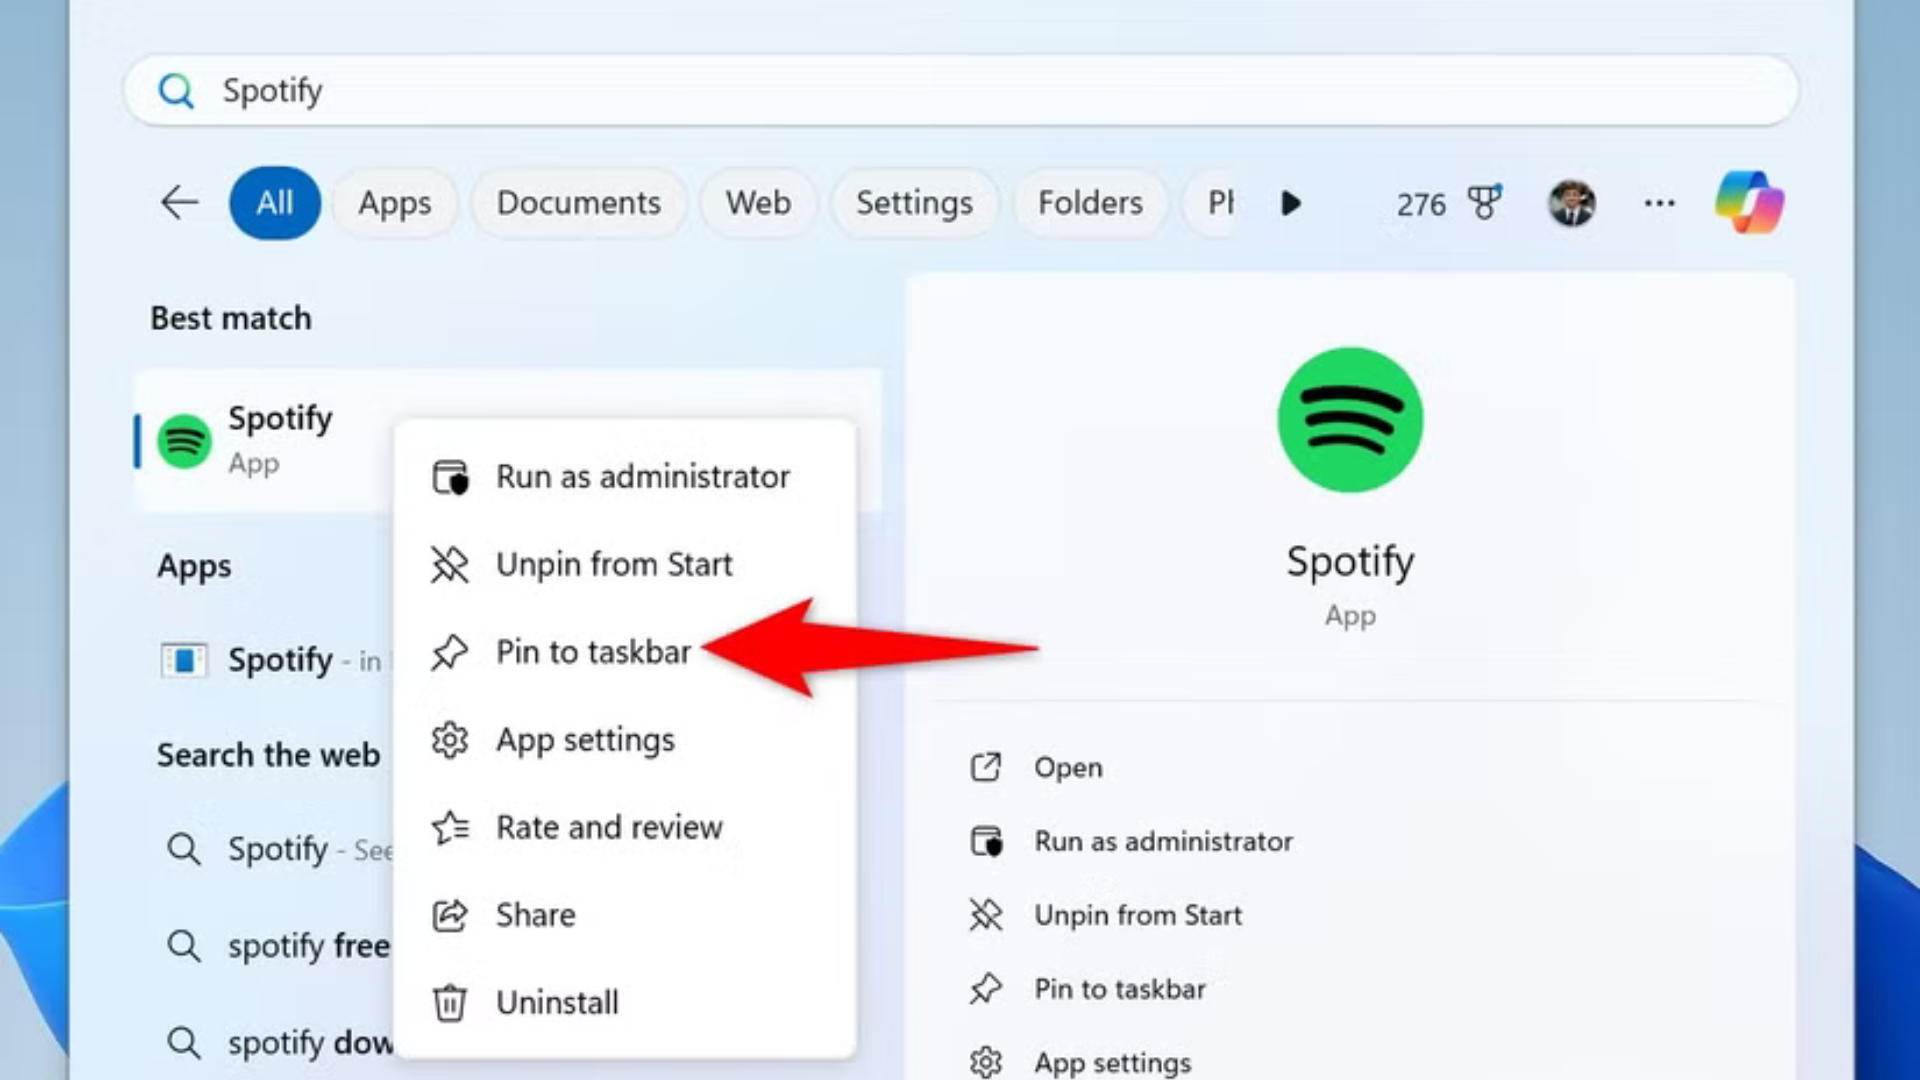This screenshot has height=1080, width=1920.
Task: Click the Spotify green icon in Best match
Action: click(185, 441)
